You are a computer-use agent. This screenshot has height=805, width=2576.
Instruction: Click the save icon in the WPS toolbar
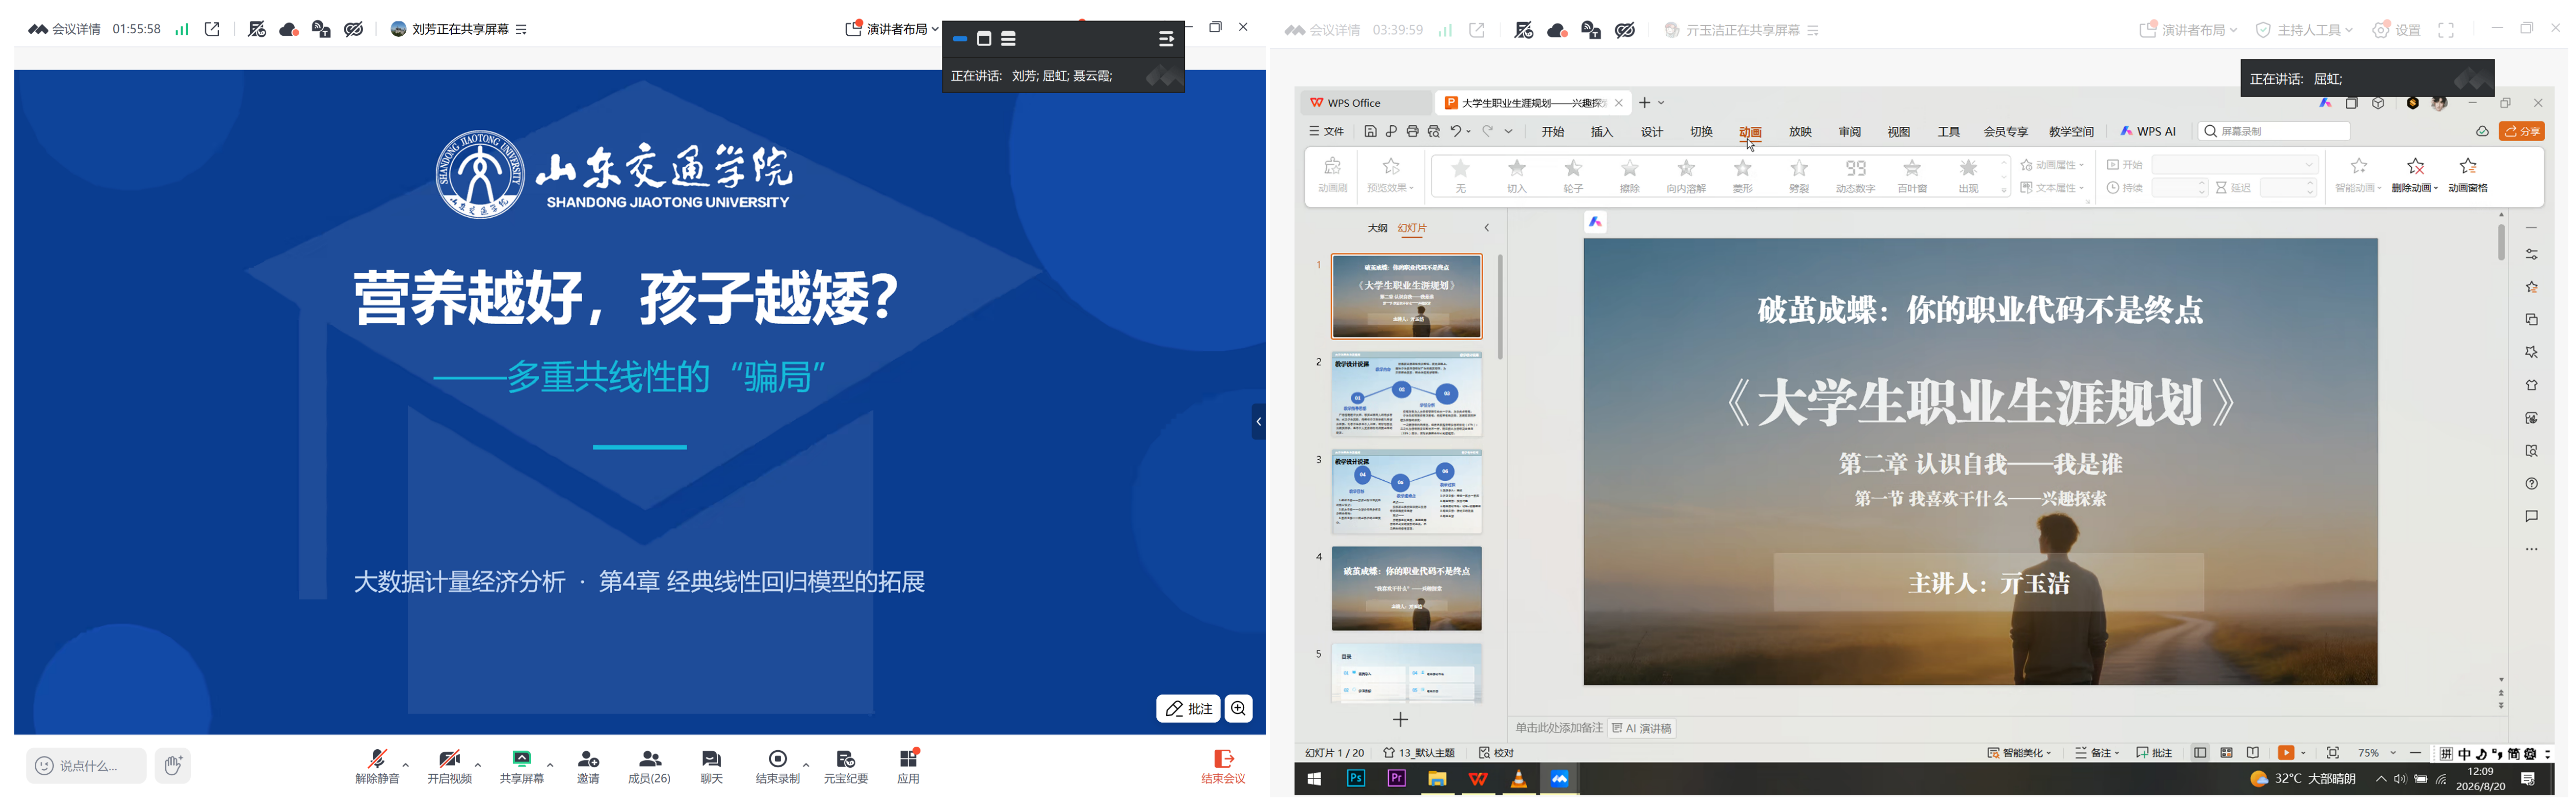1370,131
